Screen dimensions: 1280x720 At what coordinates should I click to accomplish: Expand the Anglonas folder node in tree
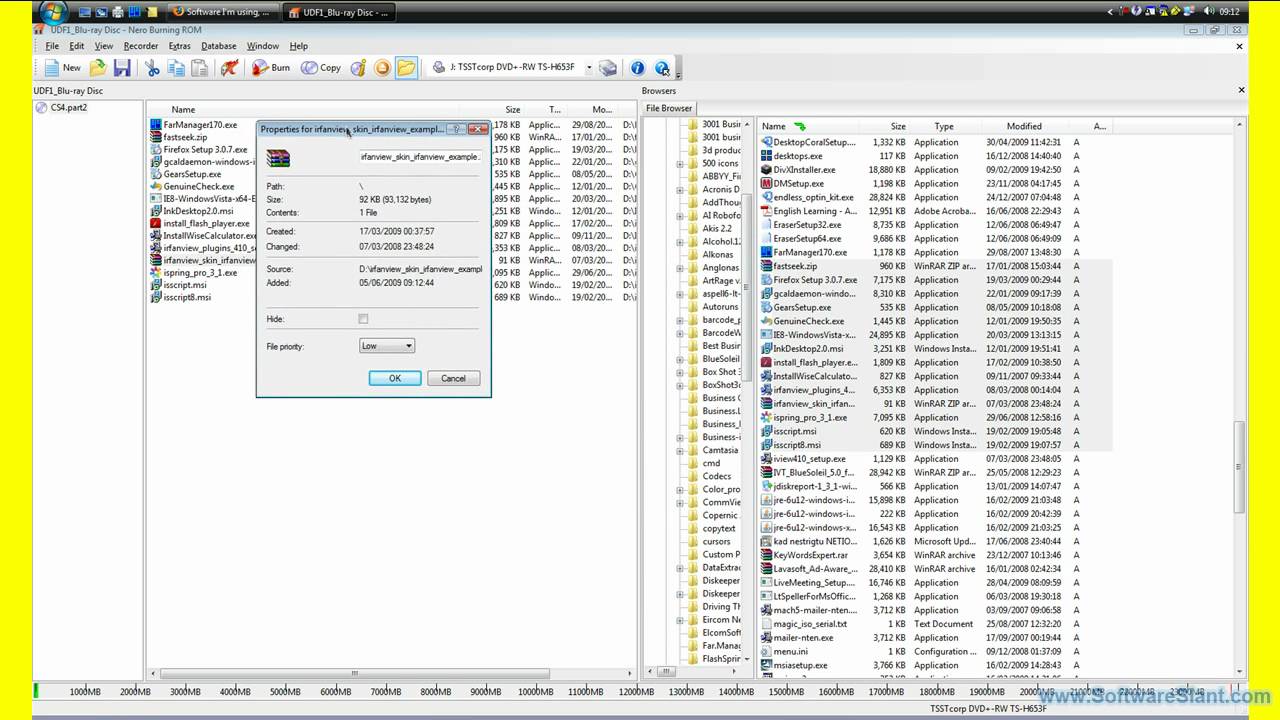(x=680, y=267)
